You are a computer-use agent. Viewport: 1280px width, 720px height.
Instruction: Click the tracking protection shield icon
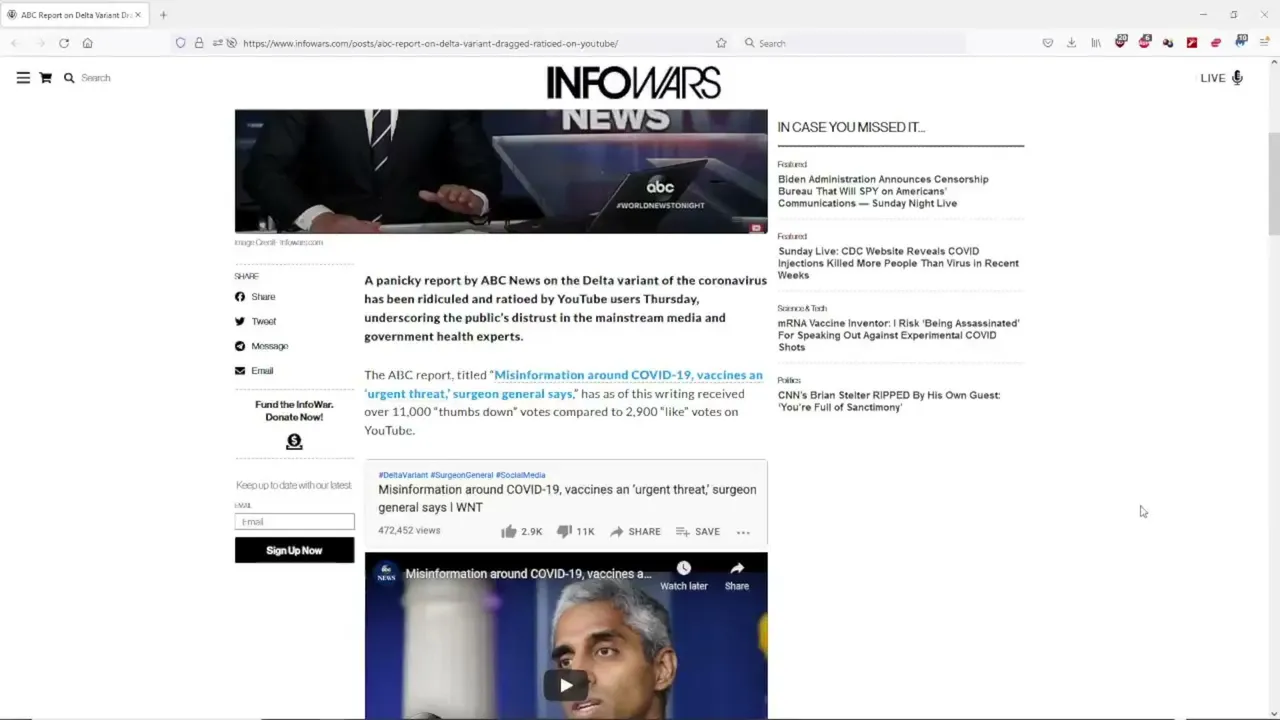pyautogui.click(x=180, y=43)
